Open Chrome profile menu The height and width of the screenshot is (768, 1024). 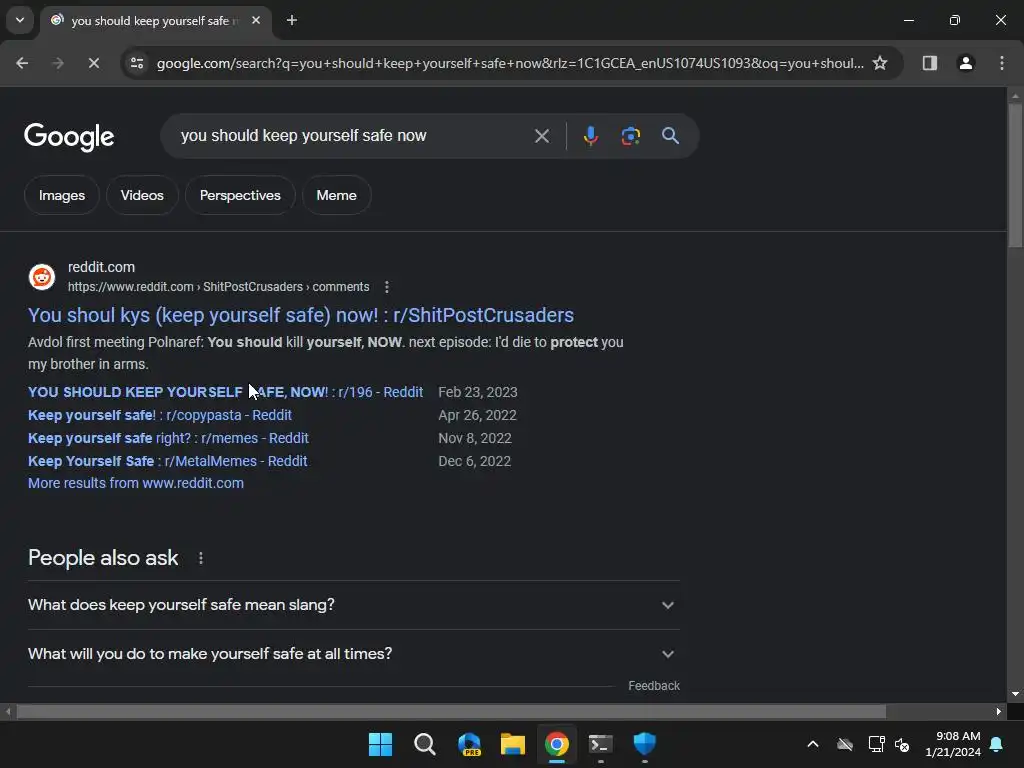(966, 63)
